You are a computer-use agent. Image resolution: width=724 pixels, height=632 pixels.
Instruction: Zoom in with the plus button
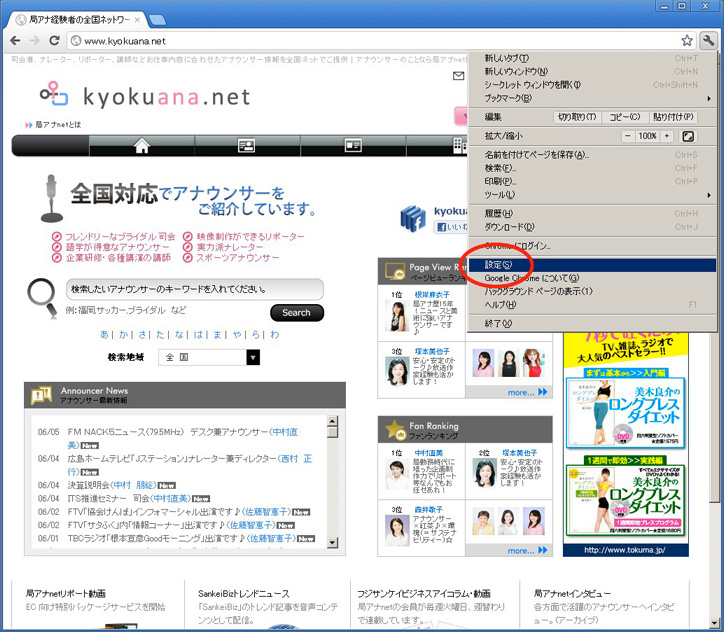point(666,136)
